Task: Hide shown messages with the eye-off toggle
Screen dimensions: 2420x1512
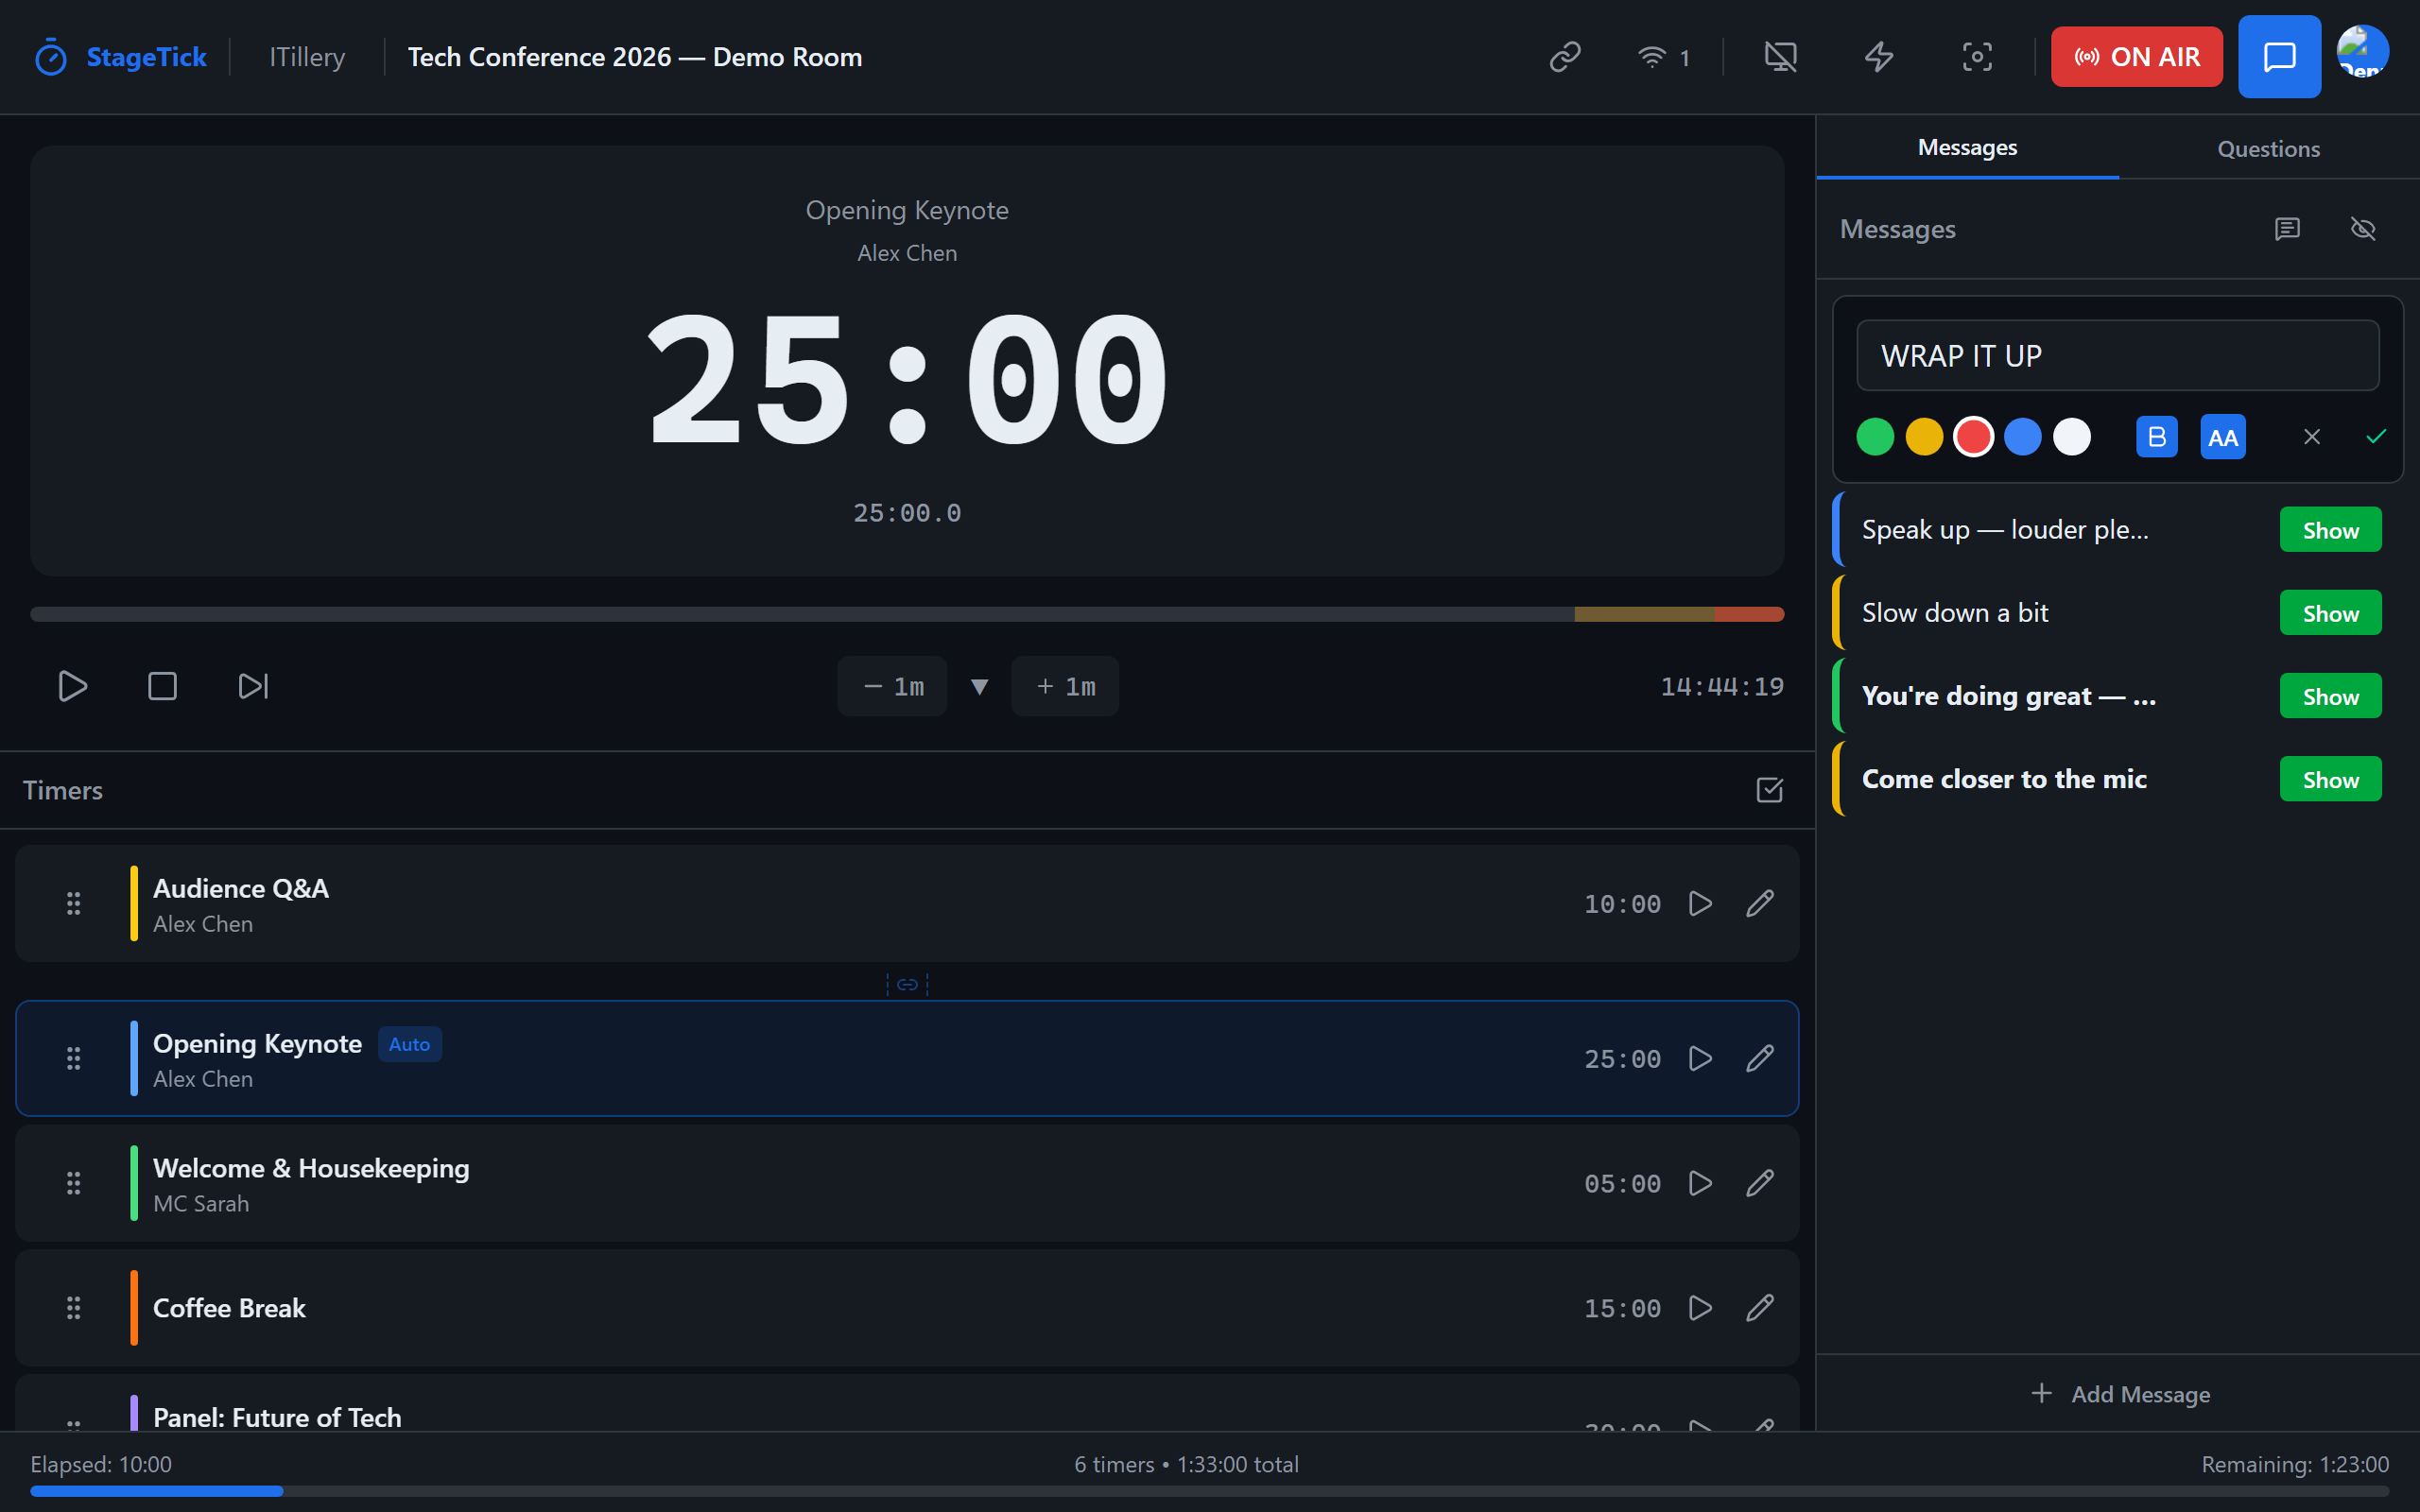Action: pos(2363,229)
